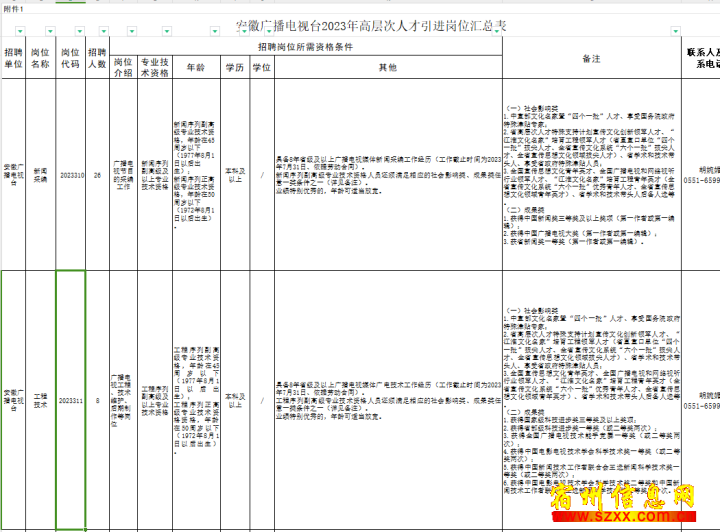Select 招聘单位 cell in the 工程技术 row
This screenshot has width=720, height=532.
pos(13,400)
